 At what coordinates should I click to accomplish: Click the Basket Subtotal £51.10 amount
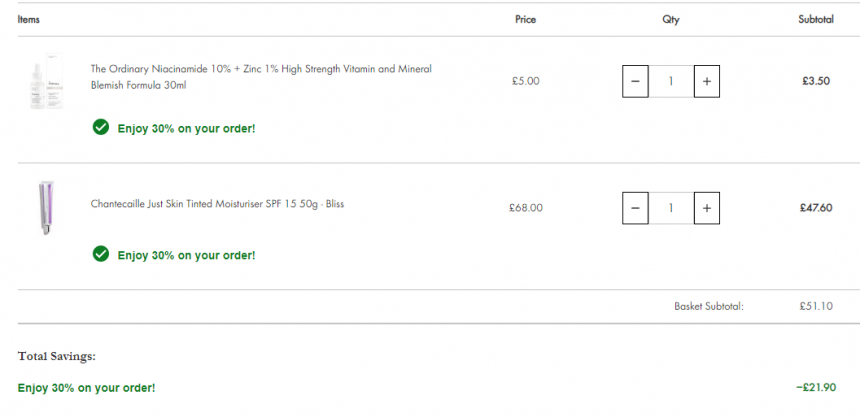tap(816, 306)
